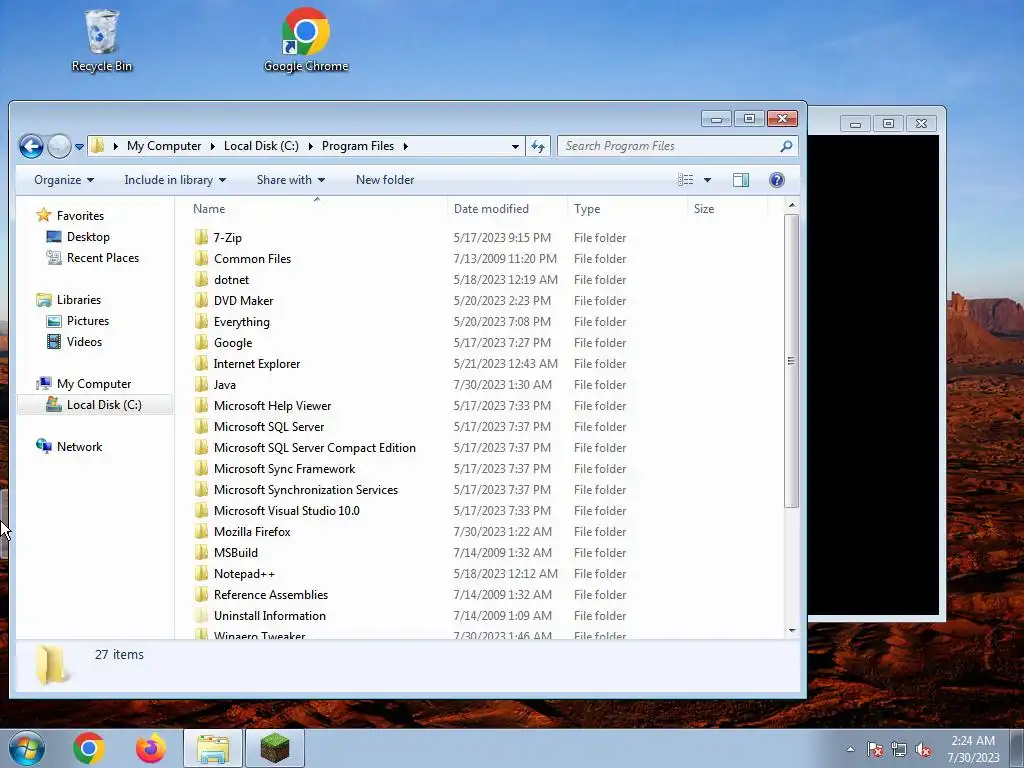Screen dimensions: 1024x768
Task: Select Favorites in navigation pane
Action: point(71,216)
